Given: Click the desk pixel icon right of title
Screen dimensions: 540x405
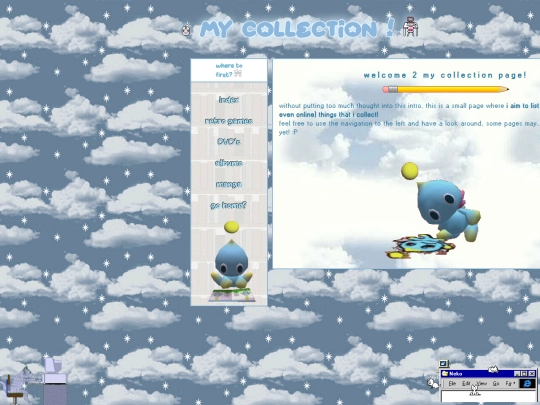Looking at the screenshot, I should (x=411, y=27).
